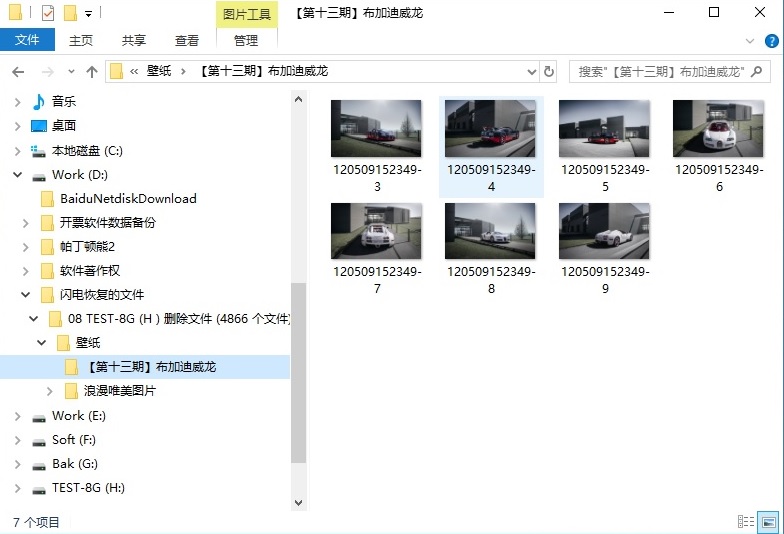Select TEST-8G (H:) drive
The width and height of the screenshot is (784, 534).
click(x=88, y=488)
